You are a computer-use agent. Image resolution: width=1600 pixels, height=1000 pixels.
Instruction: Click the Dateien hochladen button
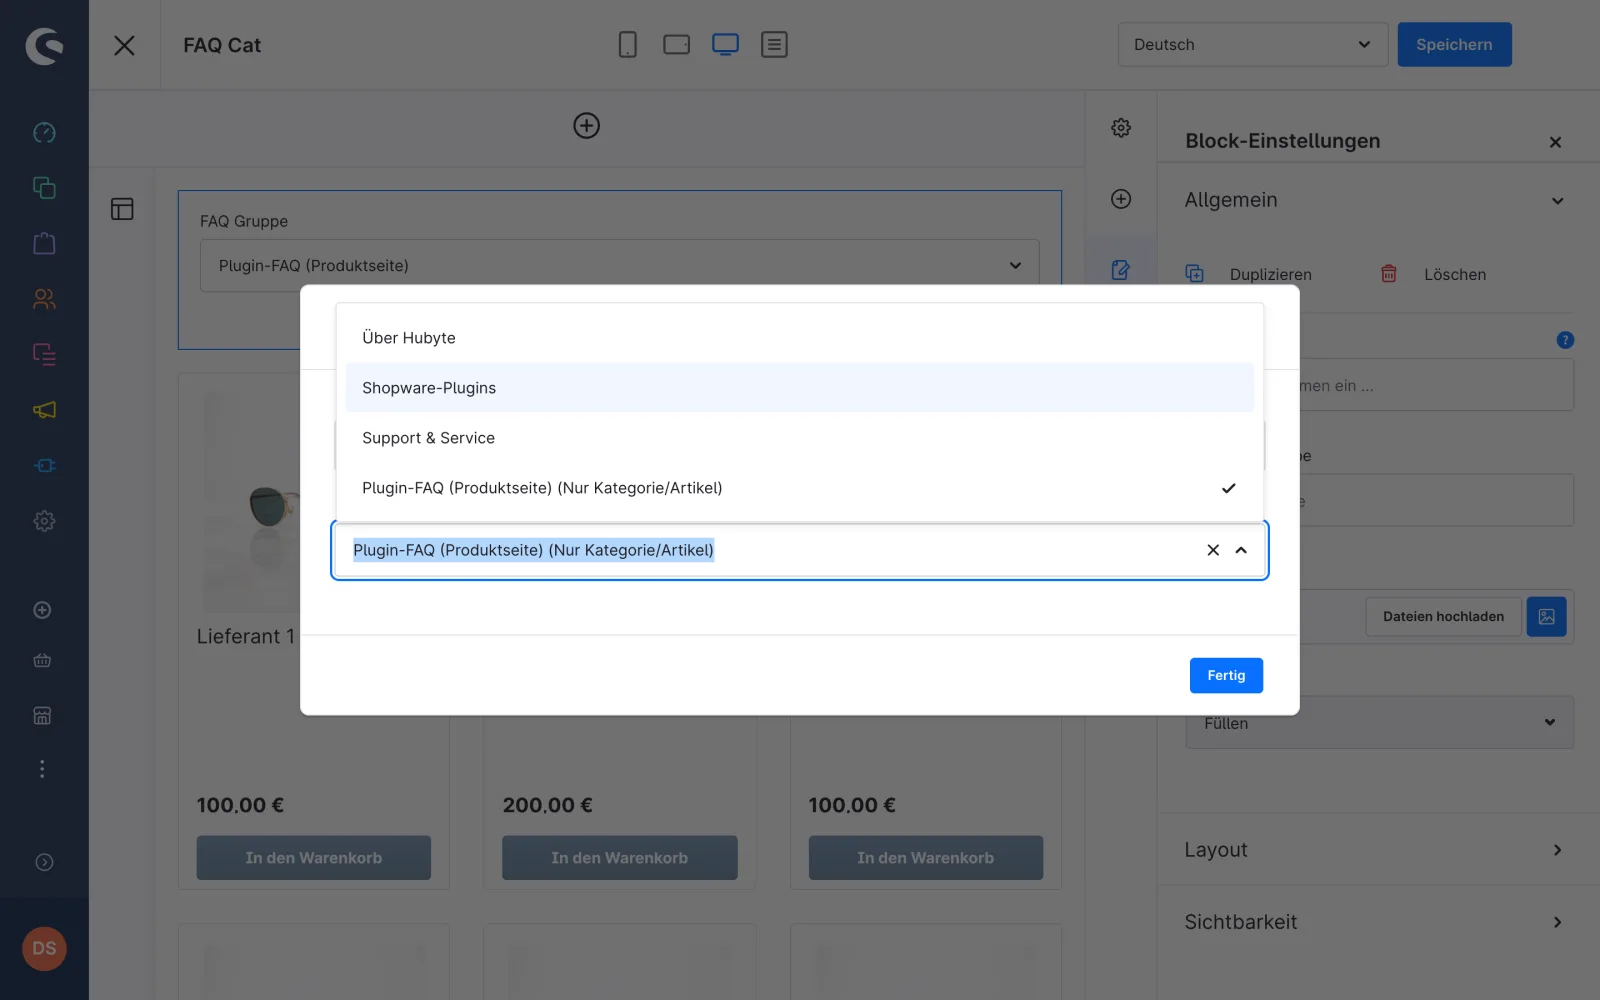click(1443, 617)
